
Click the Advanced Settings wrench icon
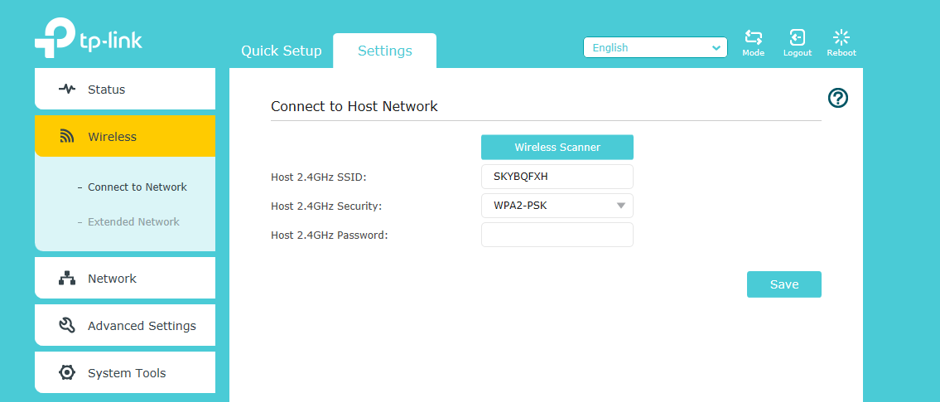[x=67, y=325]
